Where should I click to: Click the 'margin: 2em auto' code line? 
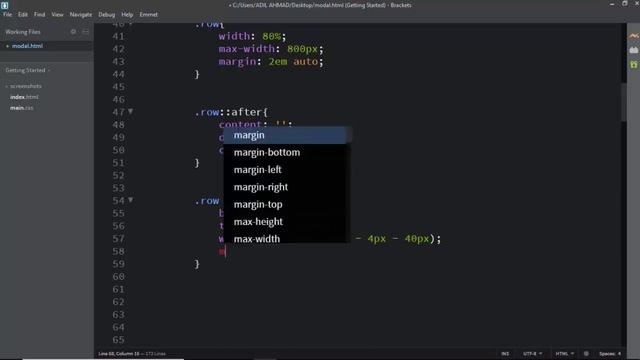(x=271, y=62)
